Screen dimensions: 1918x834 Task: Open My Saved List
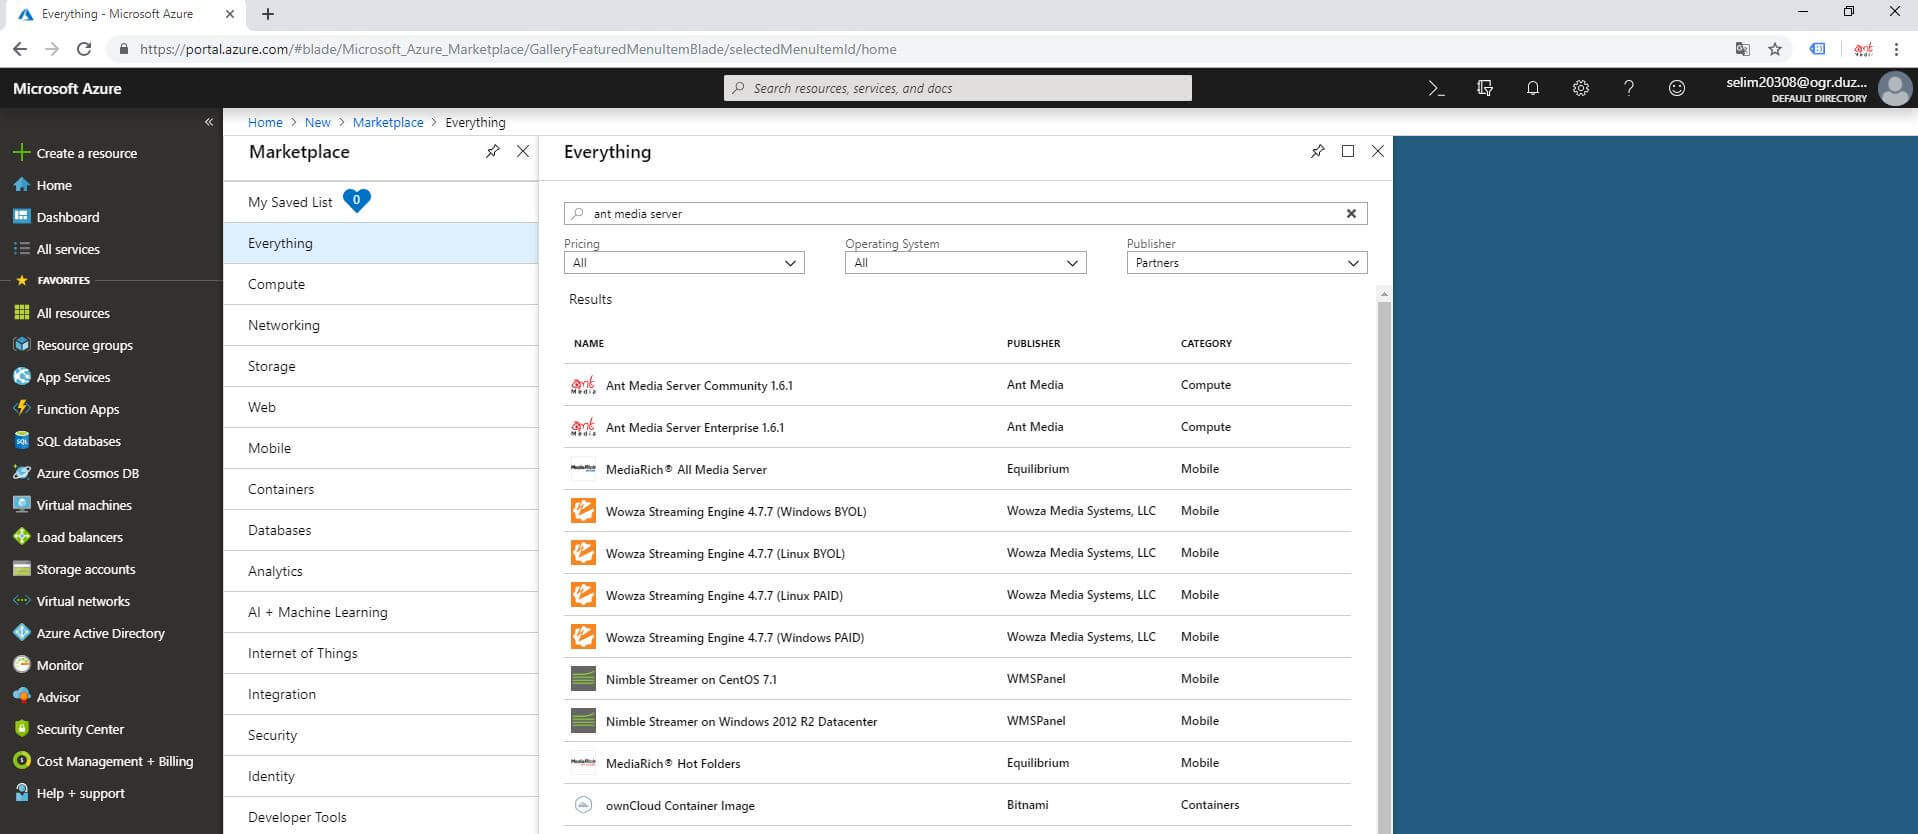(380, 202)
